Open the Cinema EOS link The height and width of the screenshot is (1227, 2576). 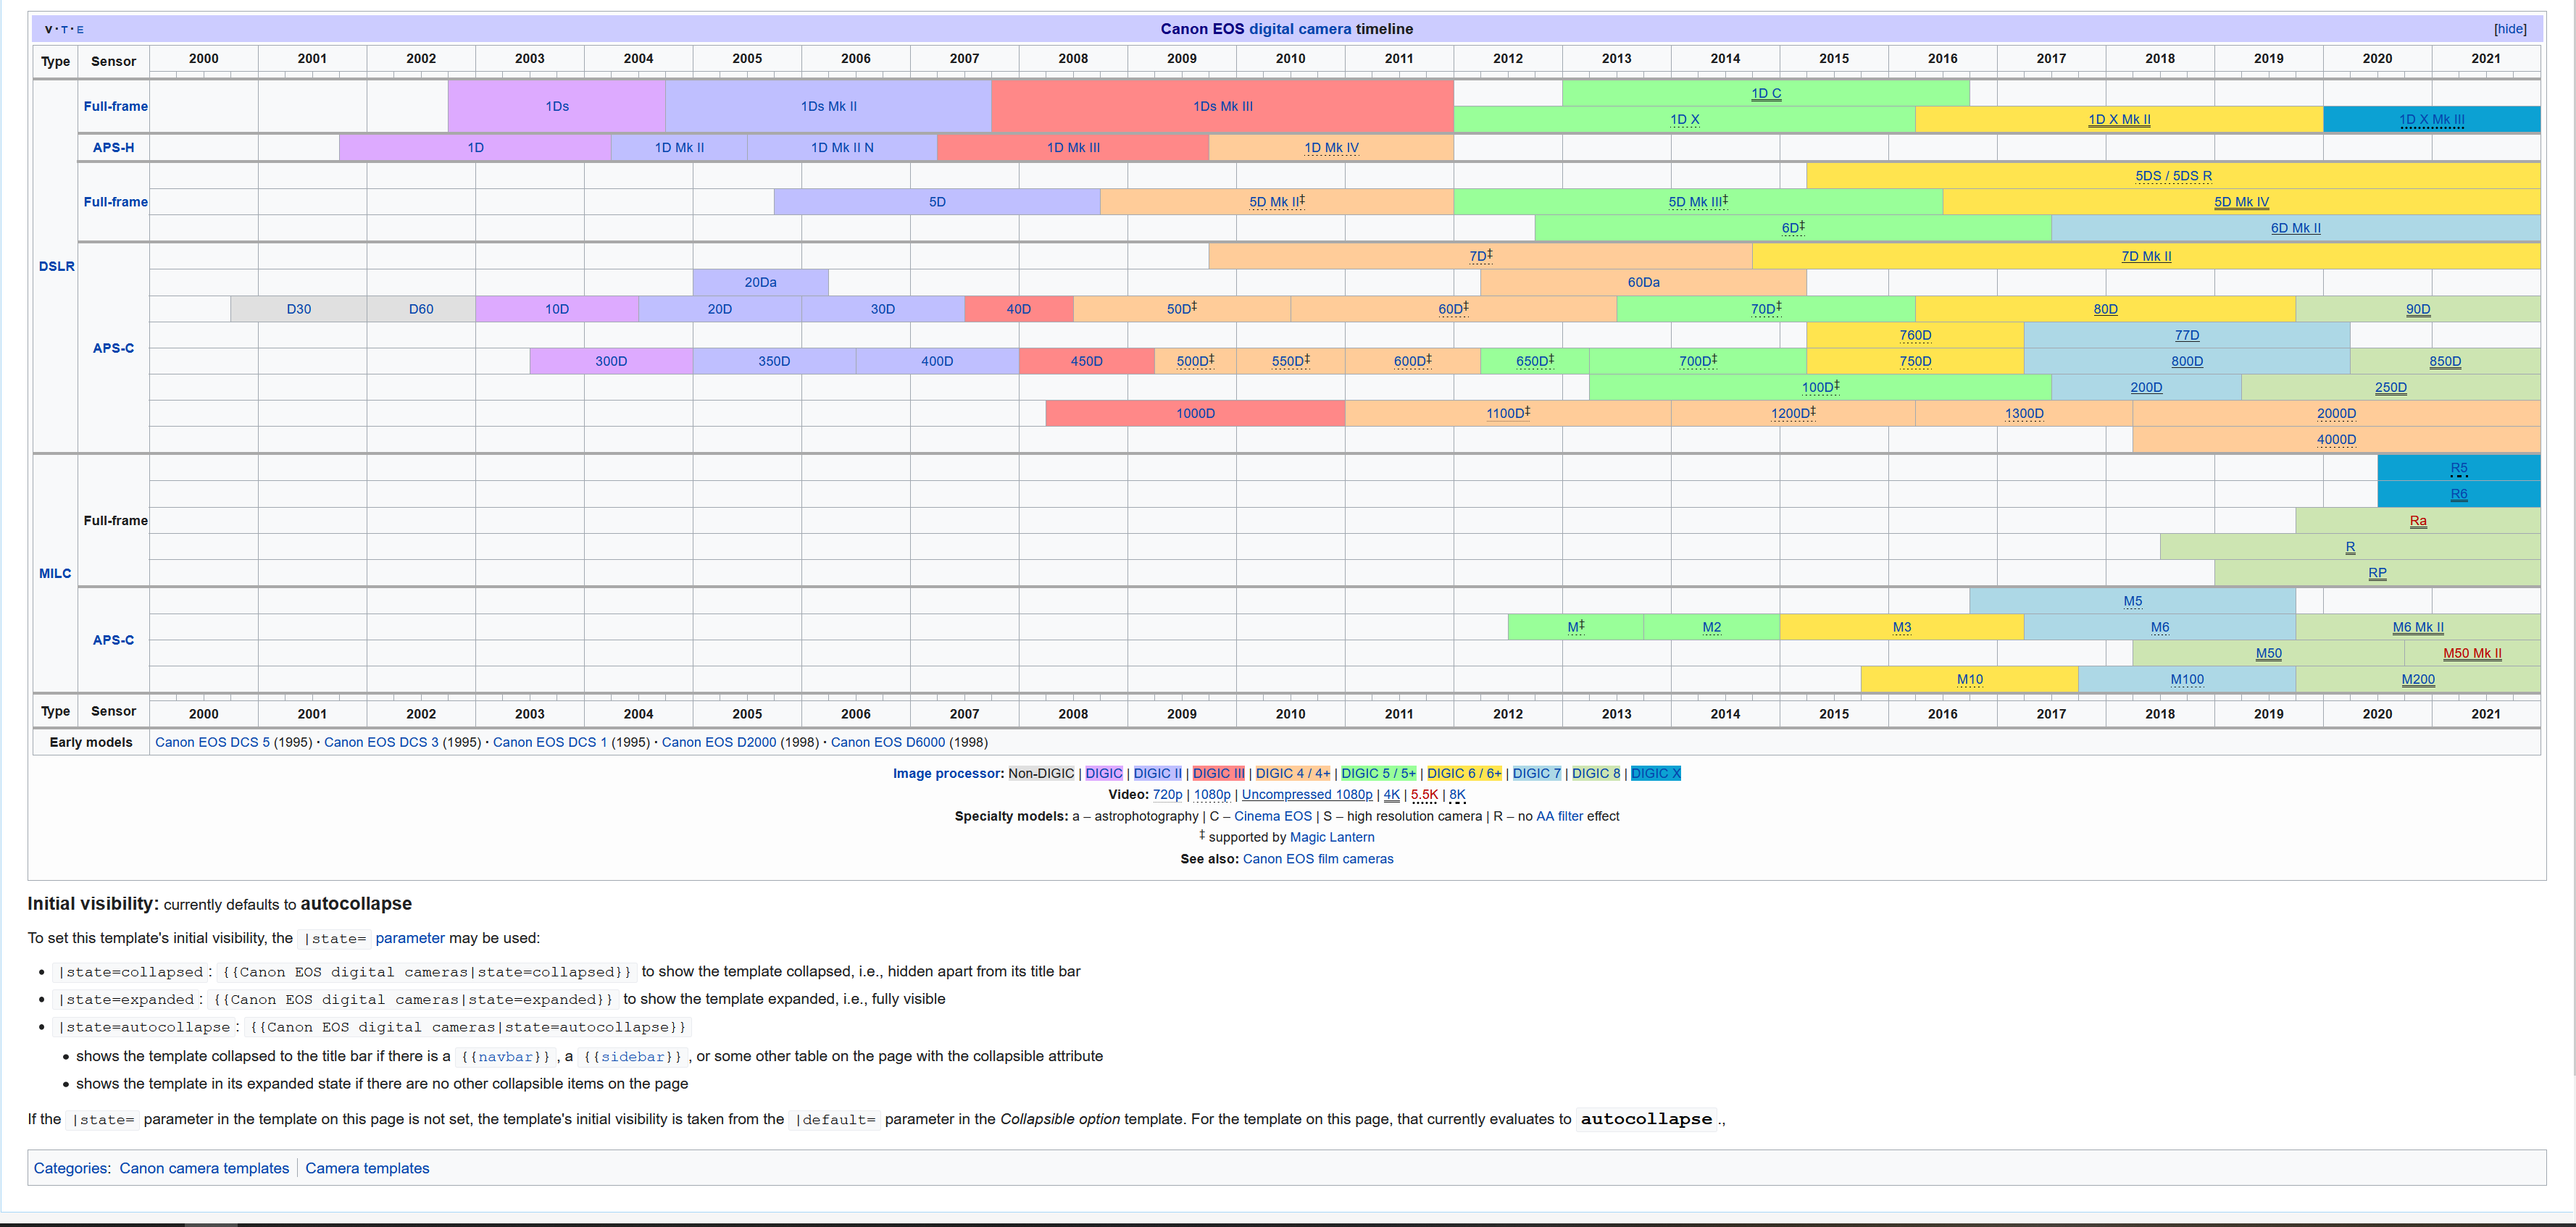(x=1272, y=816)
